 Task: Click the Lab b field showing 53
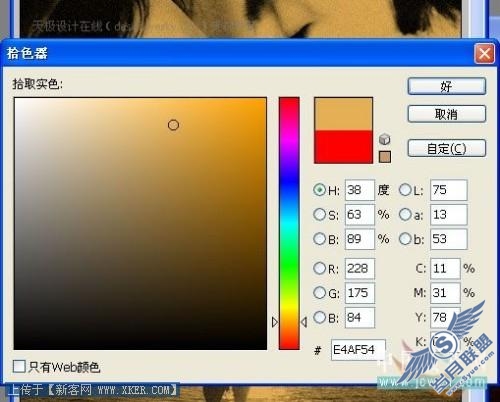pos(449,239)
